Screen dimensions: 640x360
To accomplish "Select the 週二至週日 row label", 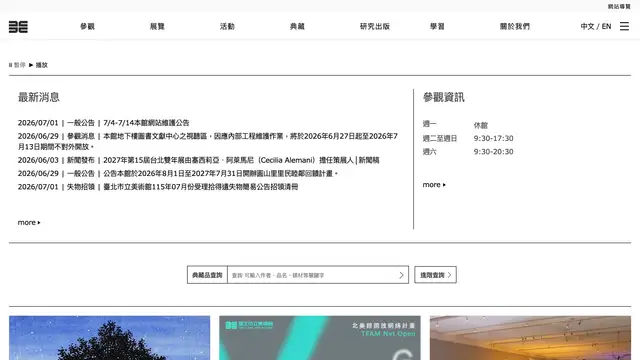I will point(440,138).
